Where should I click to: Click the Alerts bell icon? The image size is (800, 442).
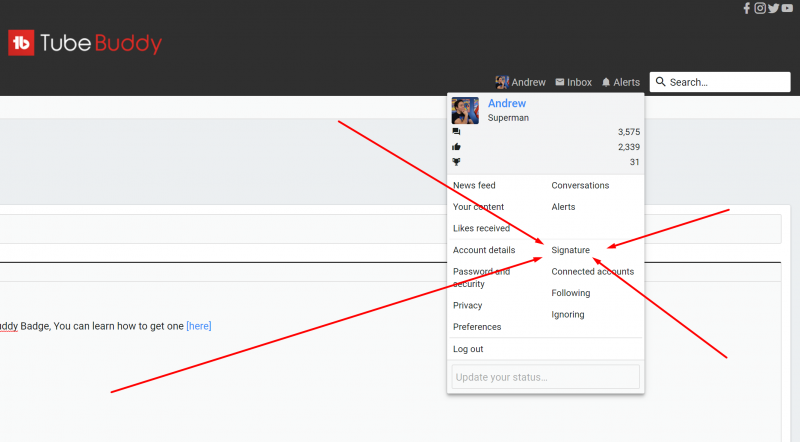coord(606,82)
